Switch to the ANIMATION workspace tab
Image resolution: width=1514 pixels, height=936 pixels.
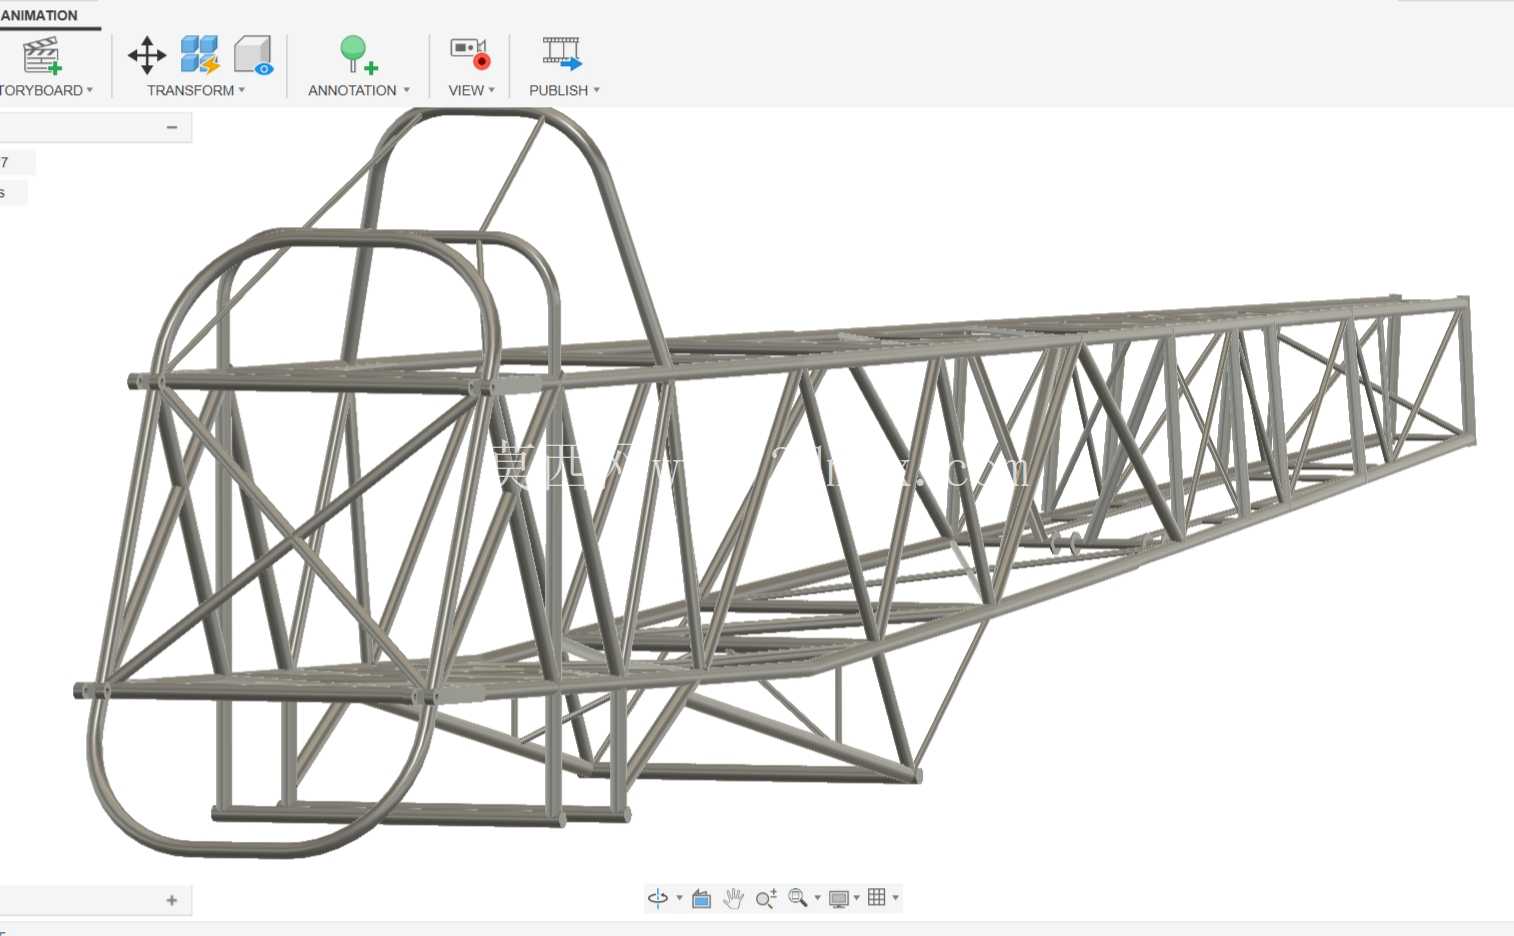(x=39, y=15)
